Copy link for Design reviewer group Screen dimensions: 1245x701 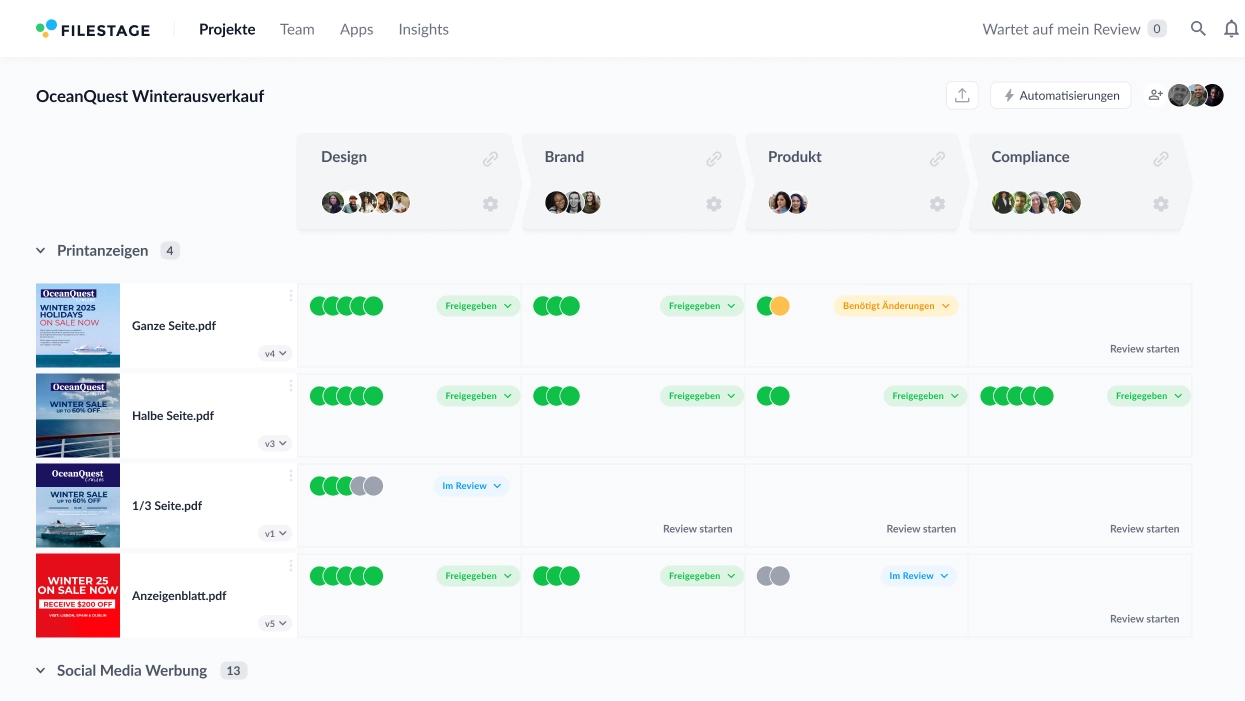point(490,158)
